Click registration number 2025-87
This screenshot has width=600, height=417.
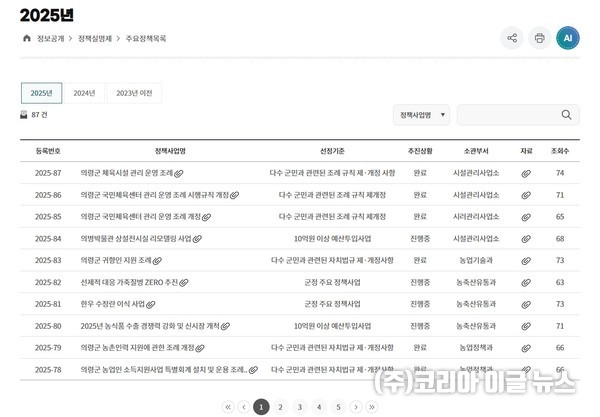(48, 173)
